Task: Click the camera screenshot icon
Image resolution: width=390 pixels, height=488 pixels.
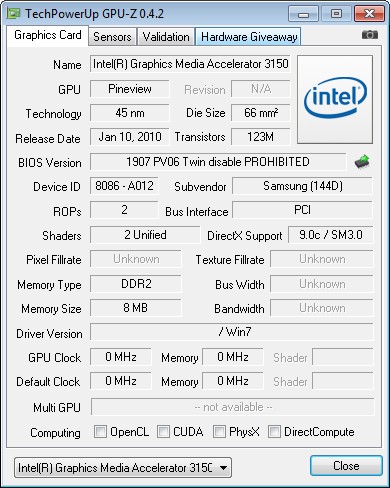Action: pos(370,35)
